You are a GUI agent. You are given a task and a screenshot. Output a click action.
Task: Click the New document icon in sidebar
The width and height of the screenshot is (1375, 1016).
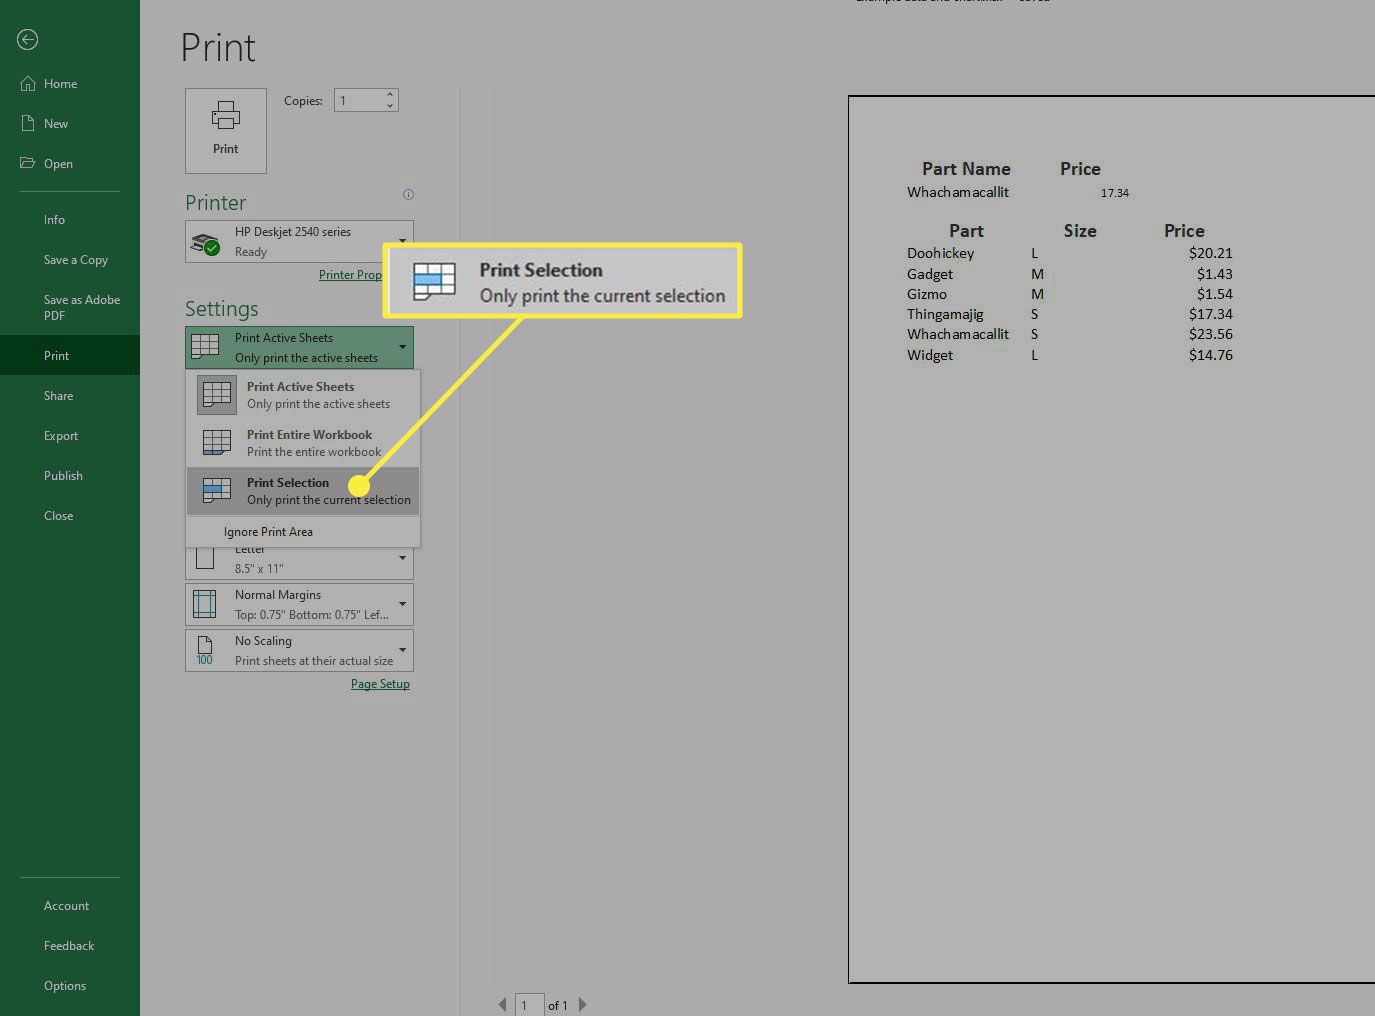click(x=28, y=124)
